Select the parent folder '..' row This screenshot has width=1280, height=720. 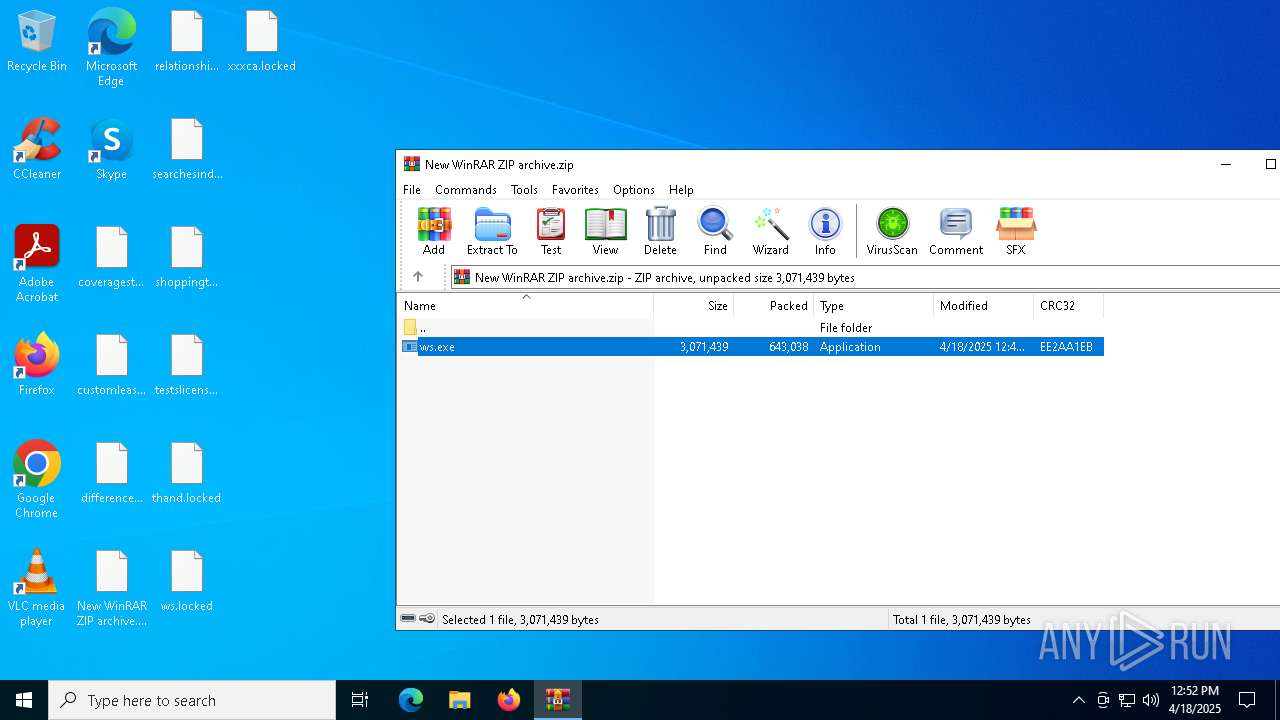click(x=751, y=328)
